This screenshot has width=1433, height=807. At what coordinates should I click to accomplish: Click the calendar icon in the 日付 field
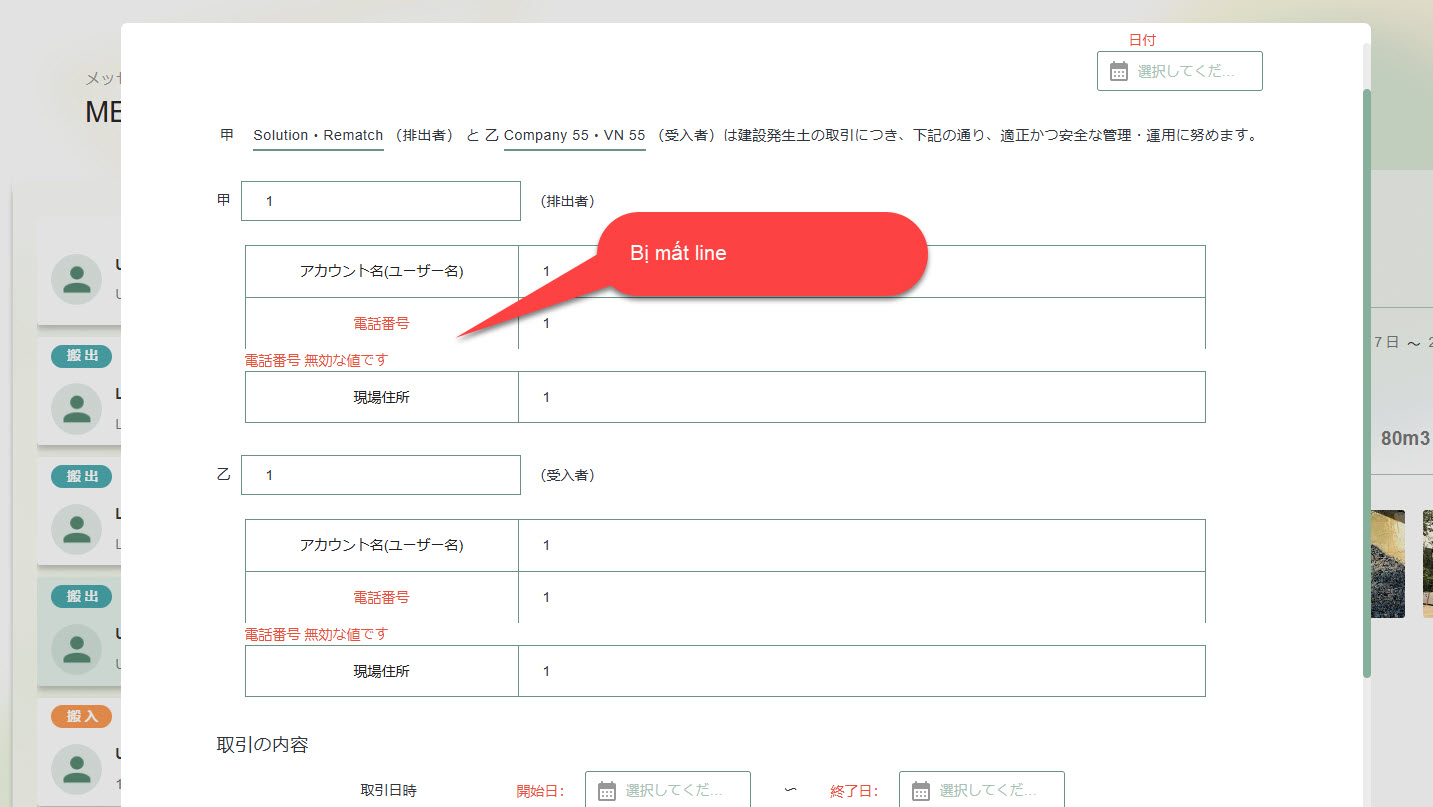click(1119, 71)
